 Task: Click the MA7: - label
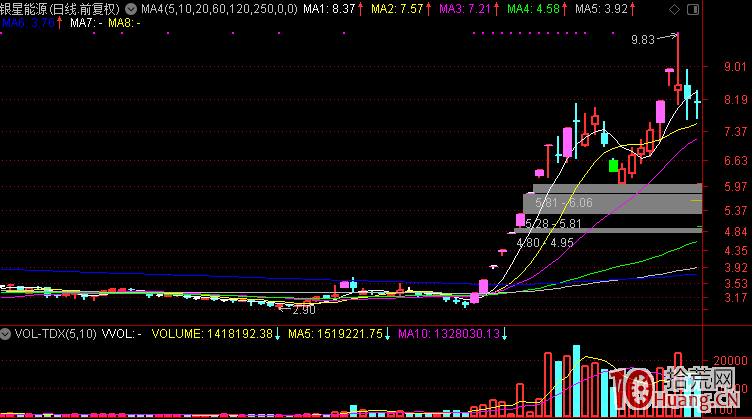click(86, 23)
